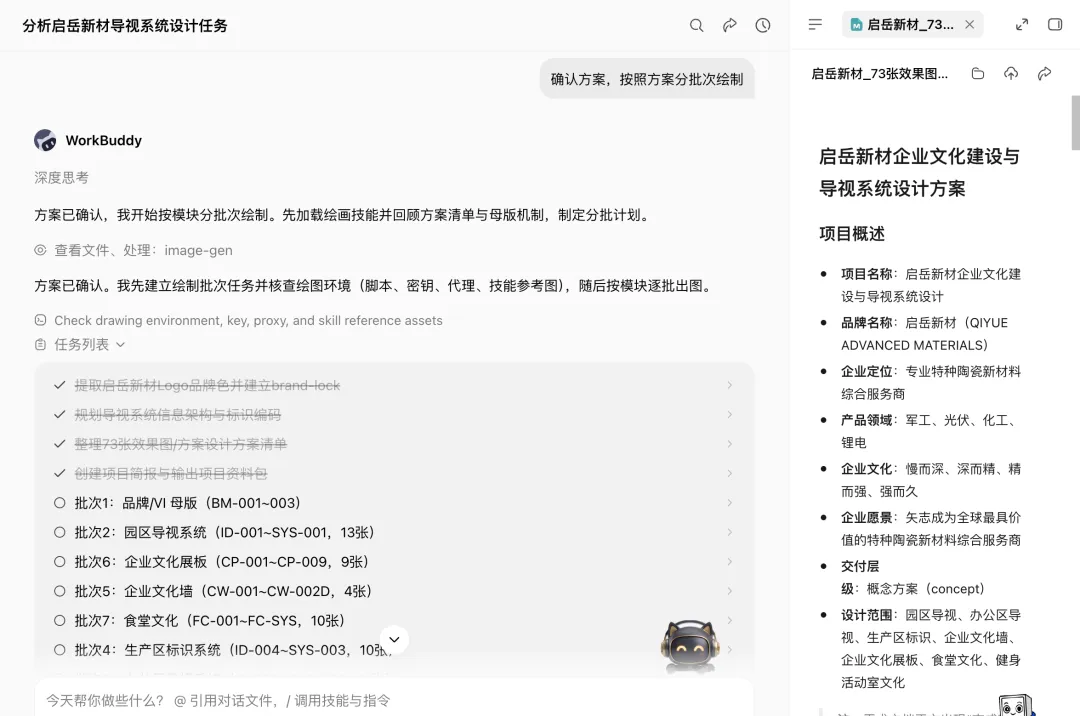
Task: Click the checkmark of 创建项目简报 task
Action: click(x=60, y=474)
